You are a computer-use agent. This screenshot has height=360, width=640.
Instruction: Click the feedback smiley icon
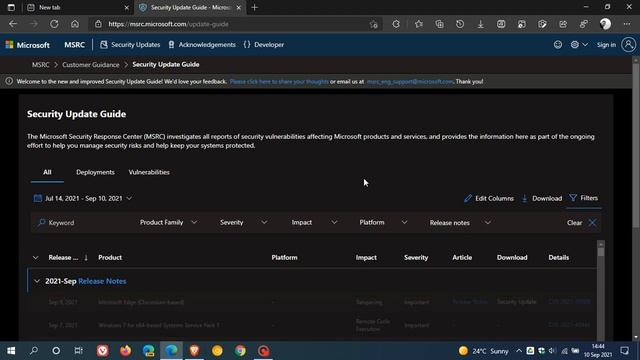pyautogui.click(x=558, y=44)
